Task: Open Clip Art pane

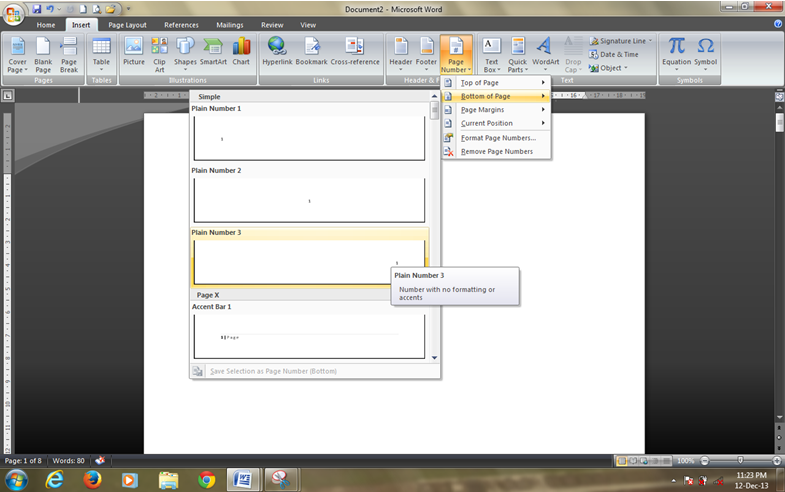Action: click(159, 55)
